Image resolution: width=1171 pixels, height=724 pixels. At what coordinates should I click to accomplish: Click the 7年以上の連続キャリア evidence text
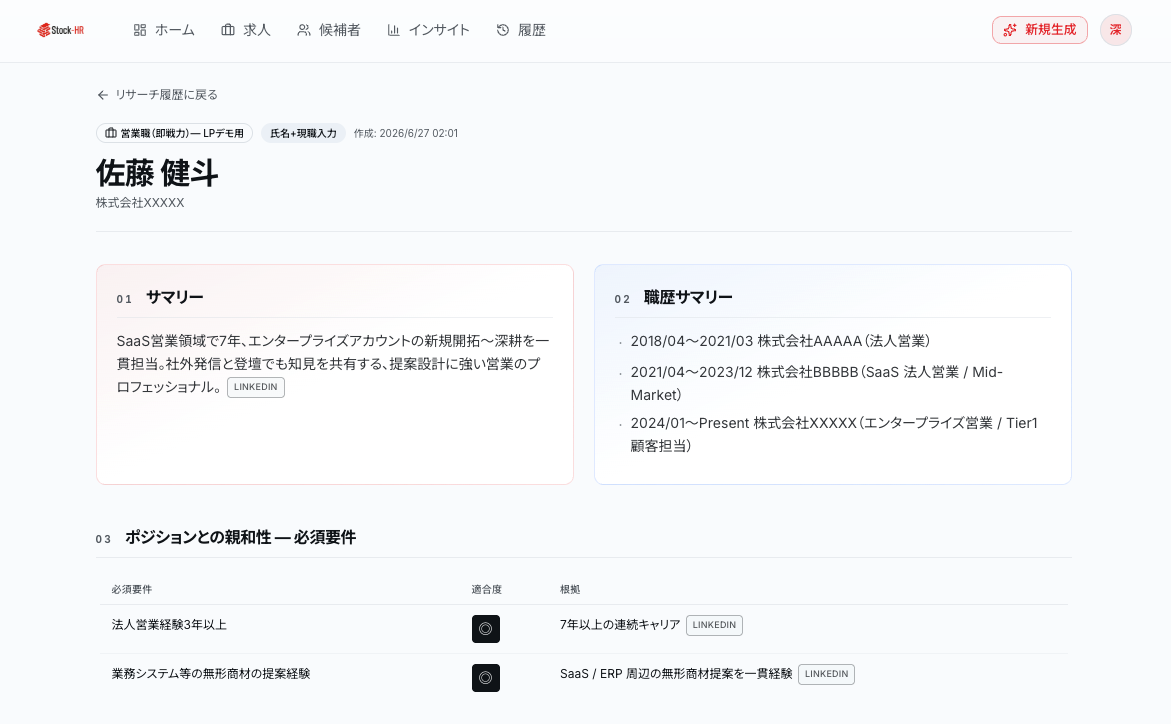[x=620, y=625]
